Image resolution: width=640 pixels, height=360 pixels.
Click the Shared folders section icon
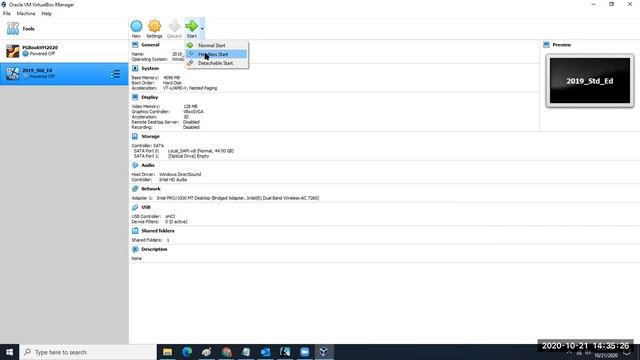point(135,231)
